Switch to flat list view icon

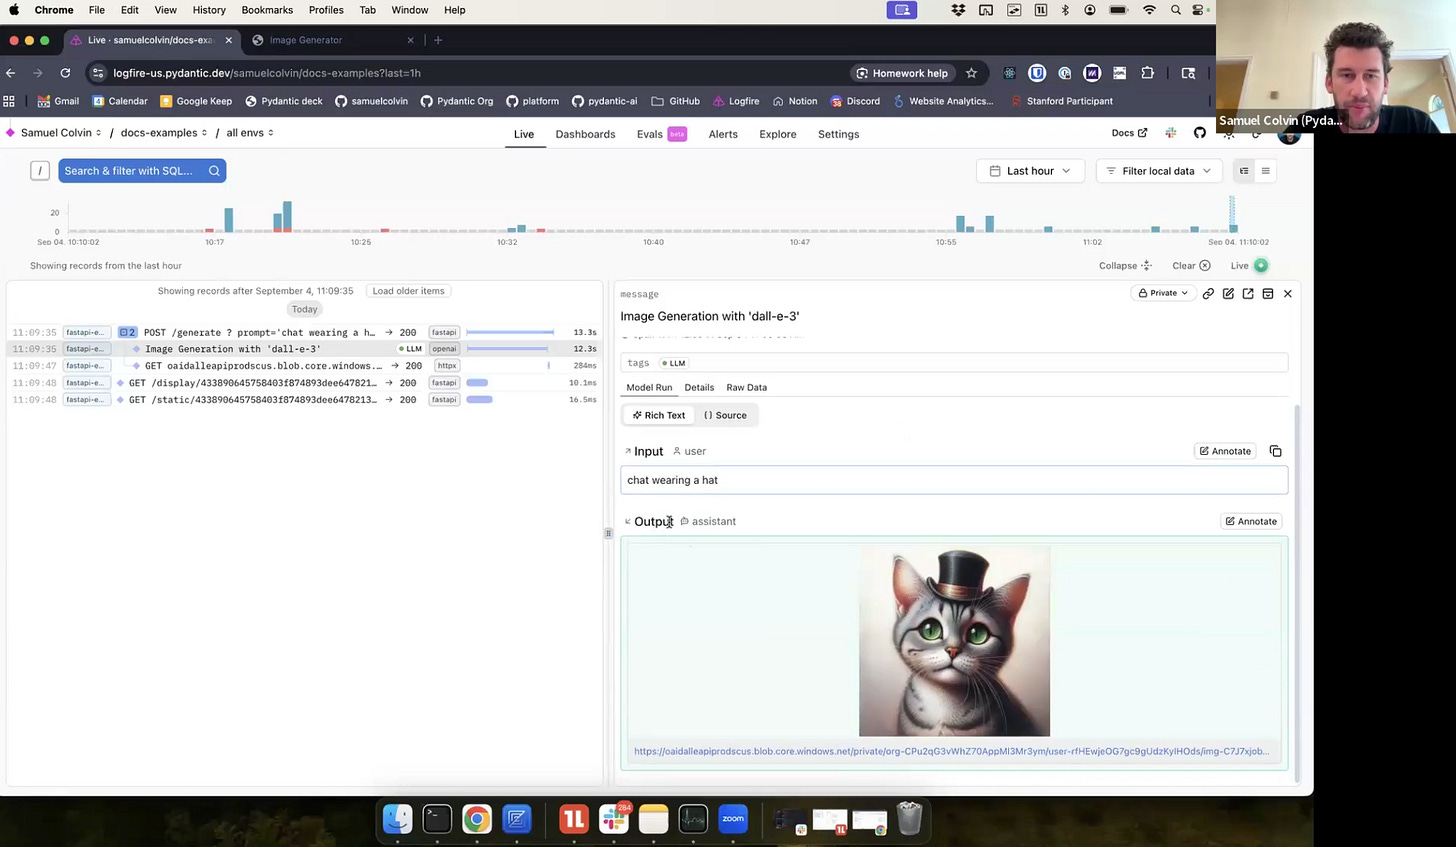point(1265,171)
